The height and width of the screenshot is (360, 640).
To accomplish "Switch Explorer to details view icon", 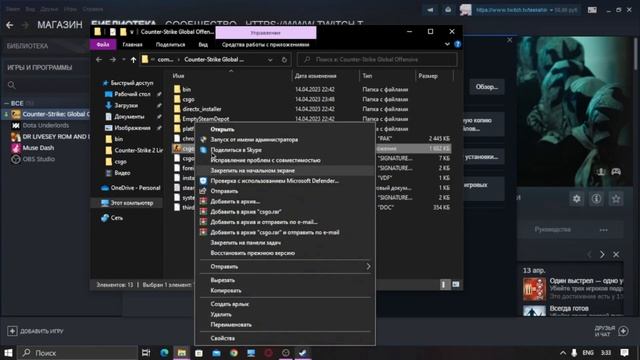I will 444,284.
